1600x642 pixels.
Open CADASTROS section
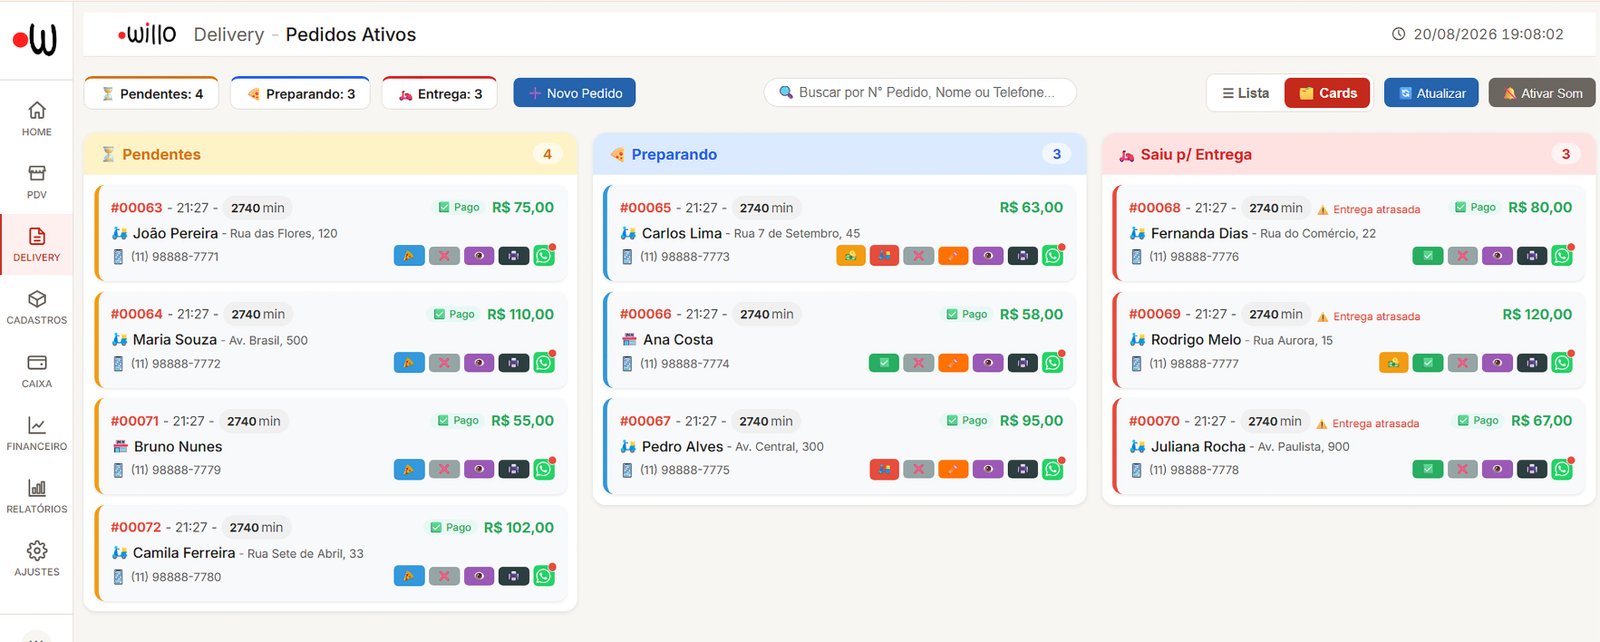(37, 308)
